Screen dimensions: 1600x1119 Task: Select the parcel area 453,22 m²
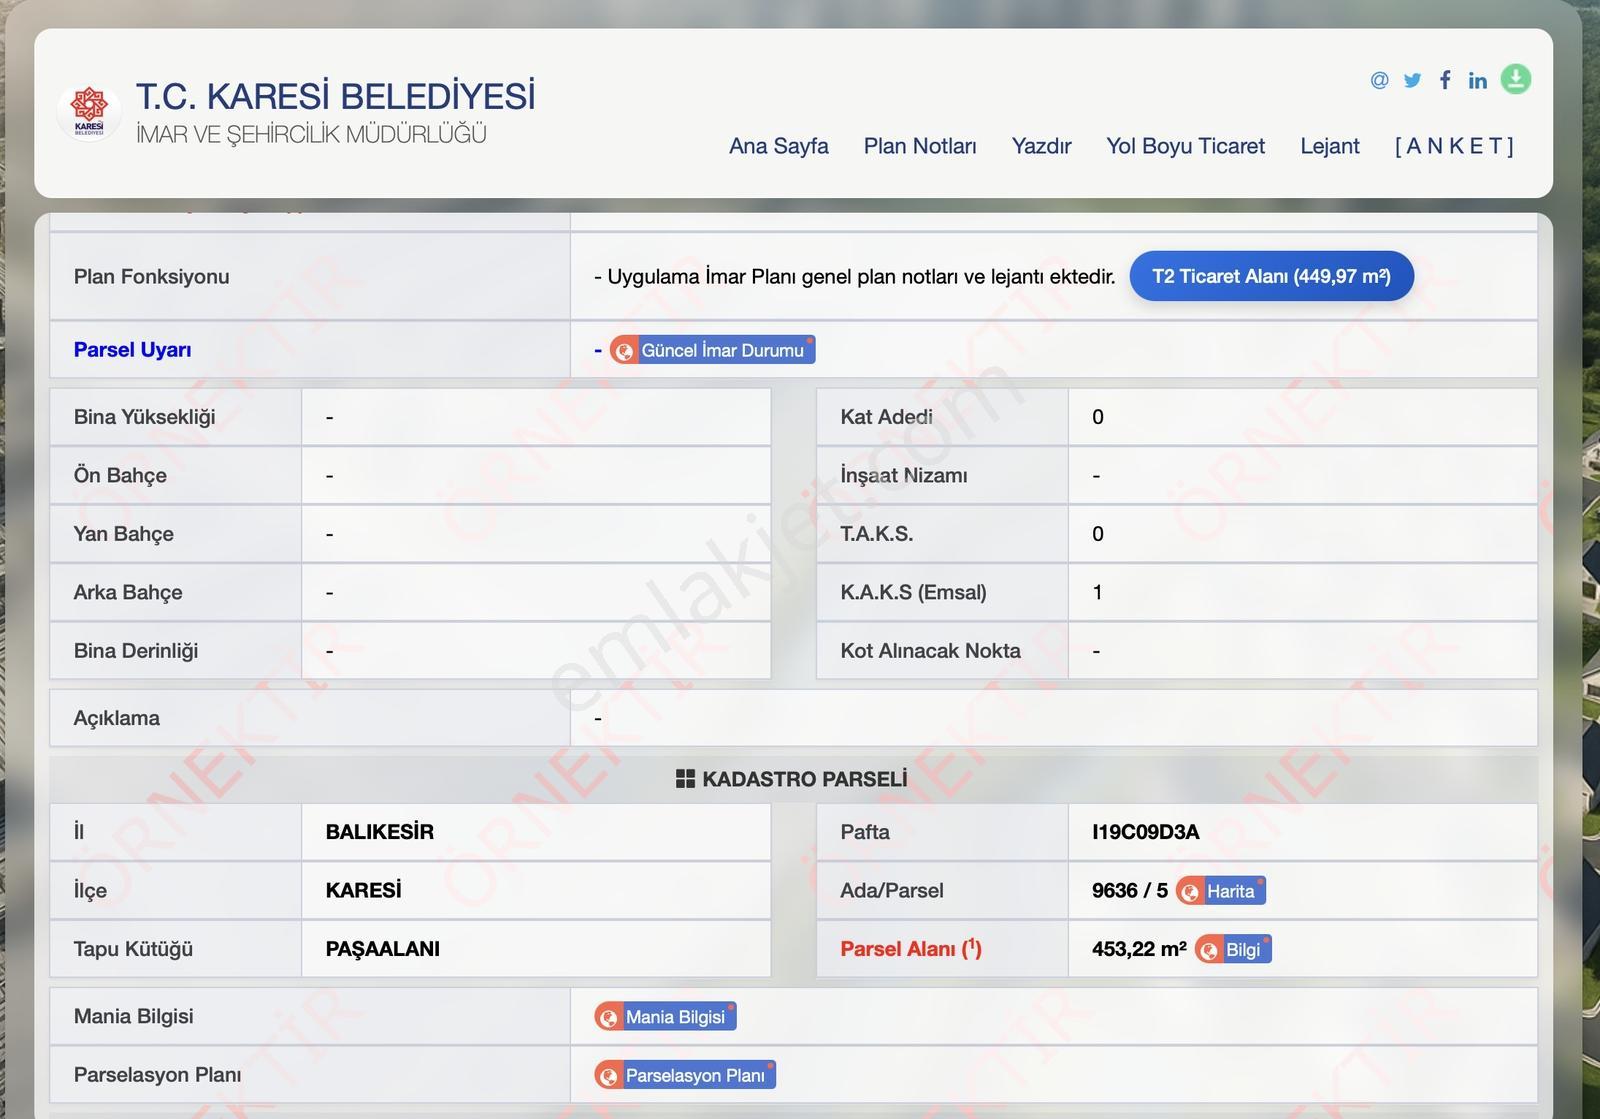[1140, 949]
